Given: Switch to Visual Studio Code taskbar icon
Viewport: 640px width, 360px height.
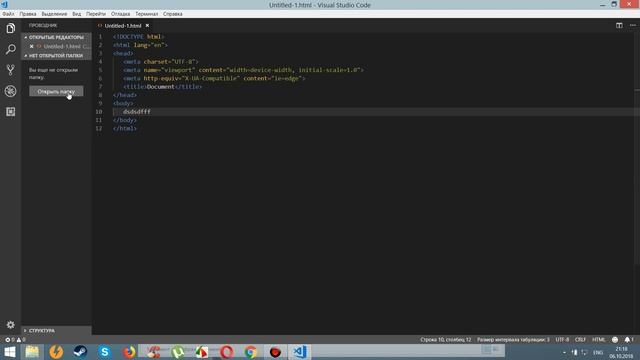Looking at the screenshot, I should coord(300,352).
